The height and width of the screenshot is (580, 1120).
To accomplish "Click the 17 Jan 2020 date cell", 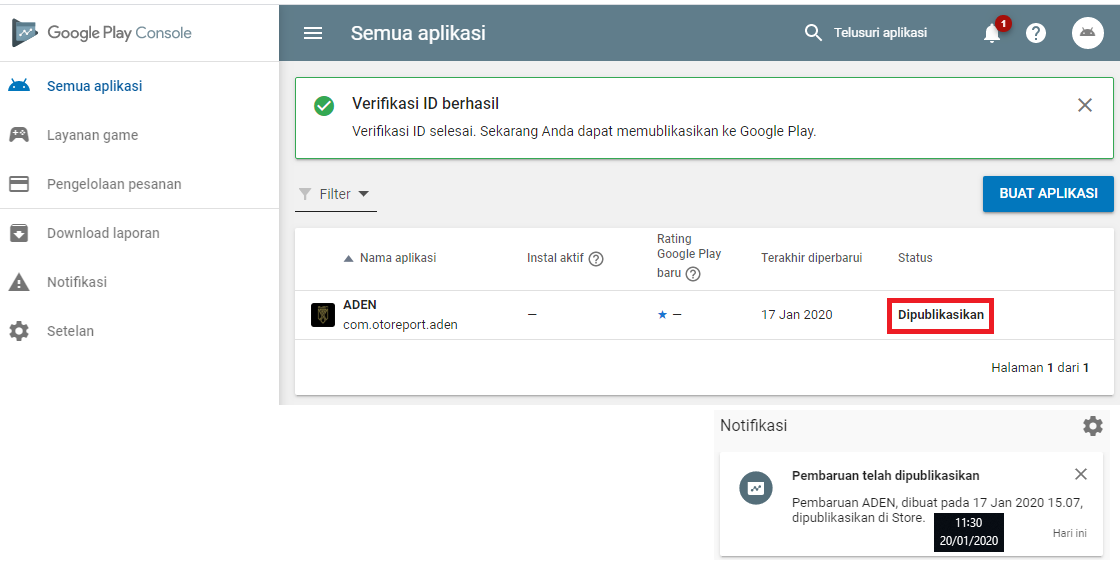I will click(x=796, y=315).
